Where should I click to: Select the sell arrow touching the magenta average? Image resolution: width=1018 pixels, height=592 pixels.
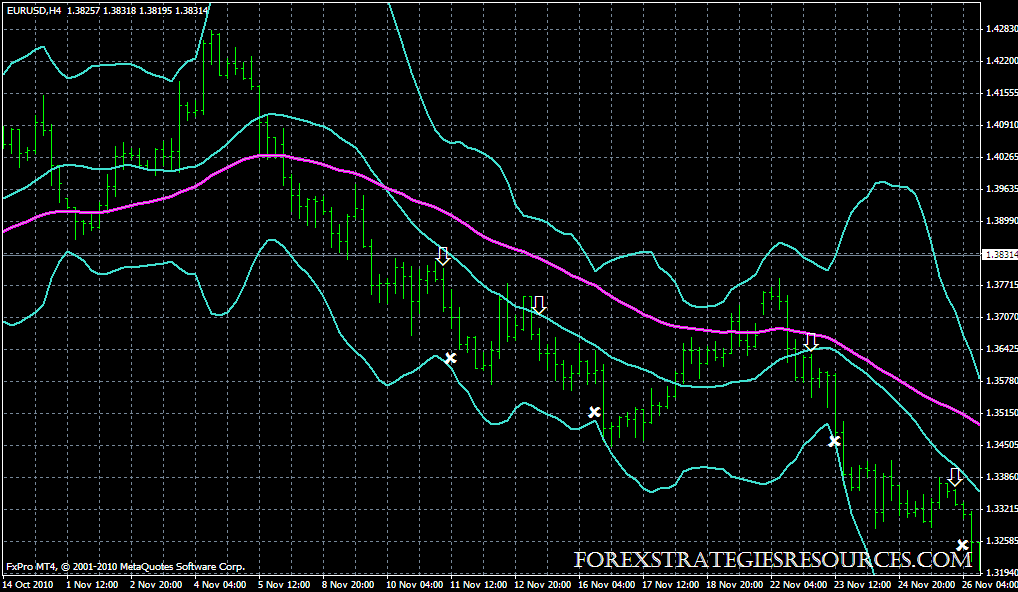pos(810,342)
